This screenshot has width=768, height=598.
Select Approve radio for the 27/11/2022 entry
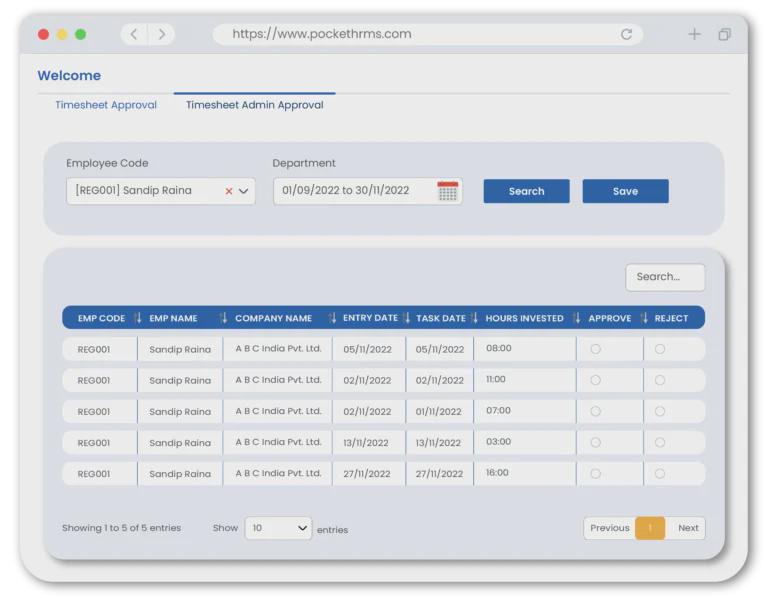596,473
